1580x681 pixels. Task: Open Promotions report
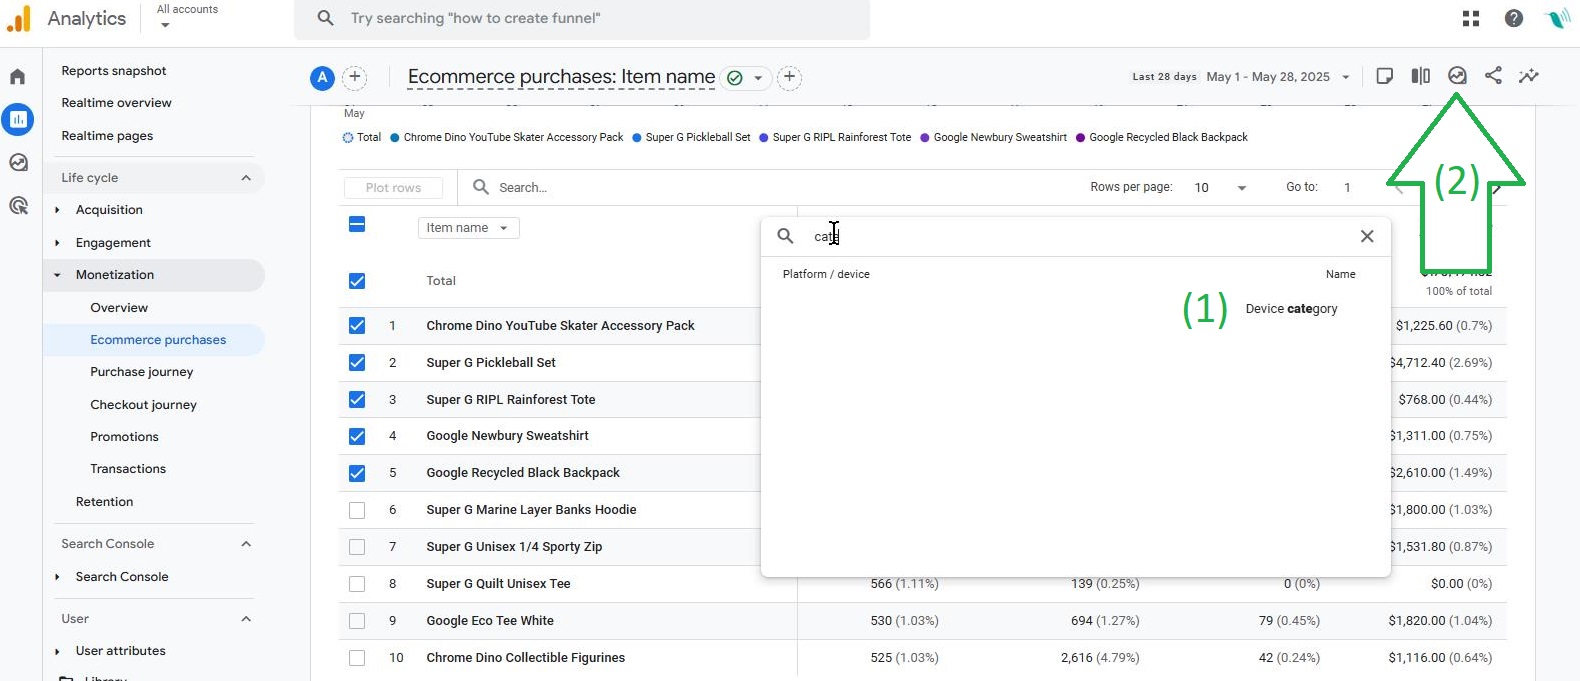click(124, 437)
